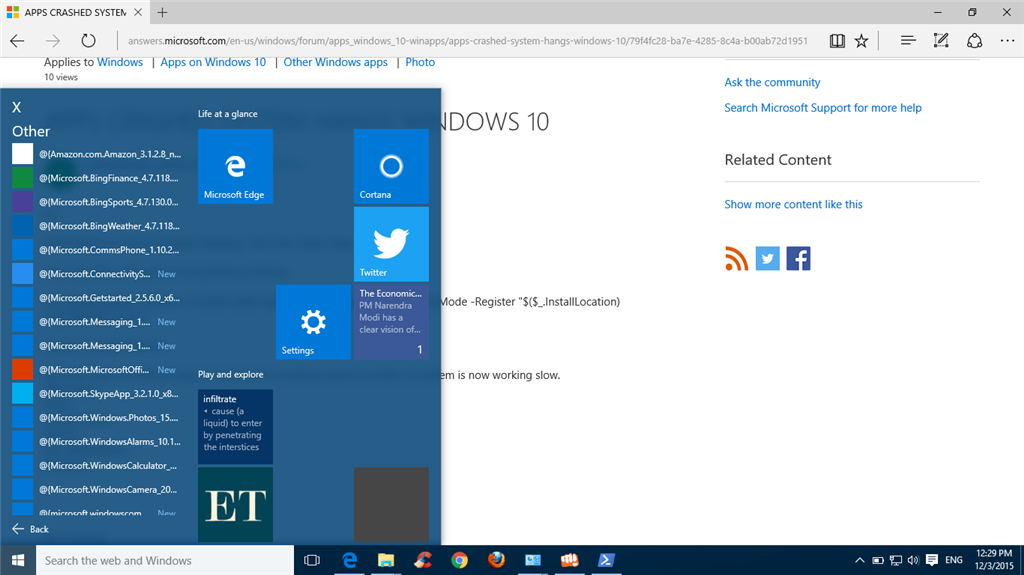
Task: Open the RSS feed icon
Action: [737, 259]
